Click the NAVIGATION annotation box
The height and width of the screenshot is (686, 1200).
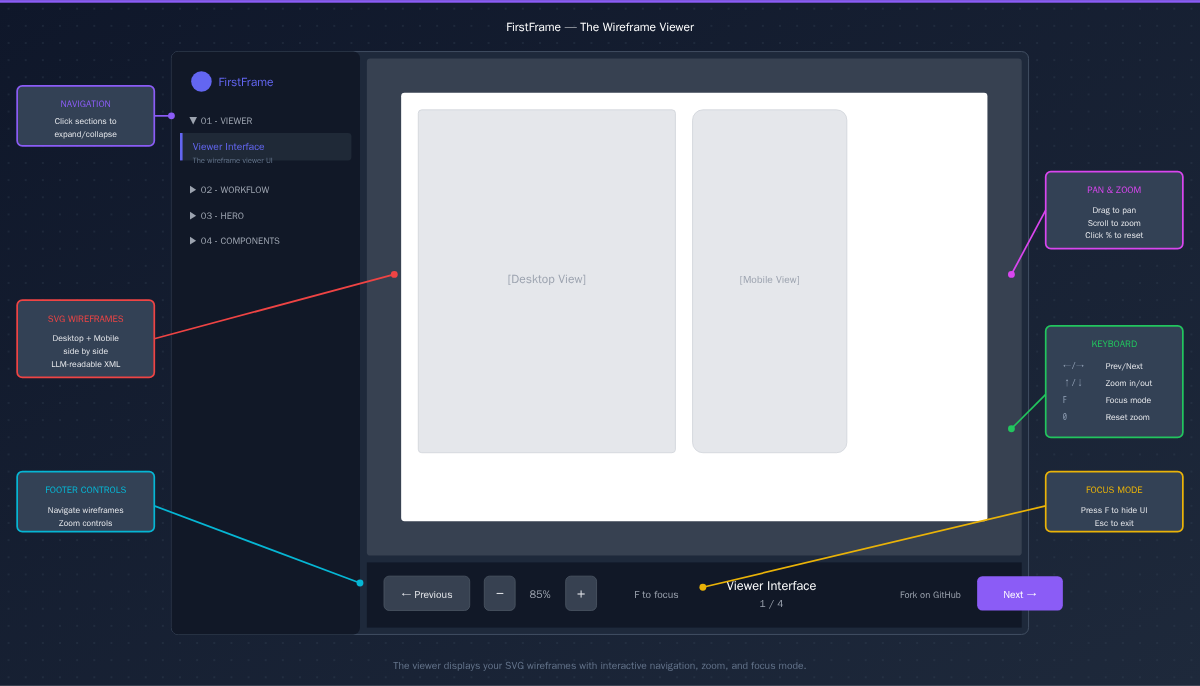[86, 116]
